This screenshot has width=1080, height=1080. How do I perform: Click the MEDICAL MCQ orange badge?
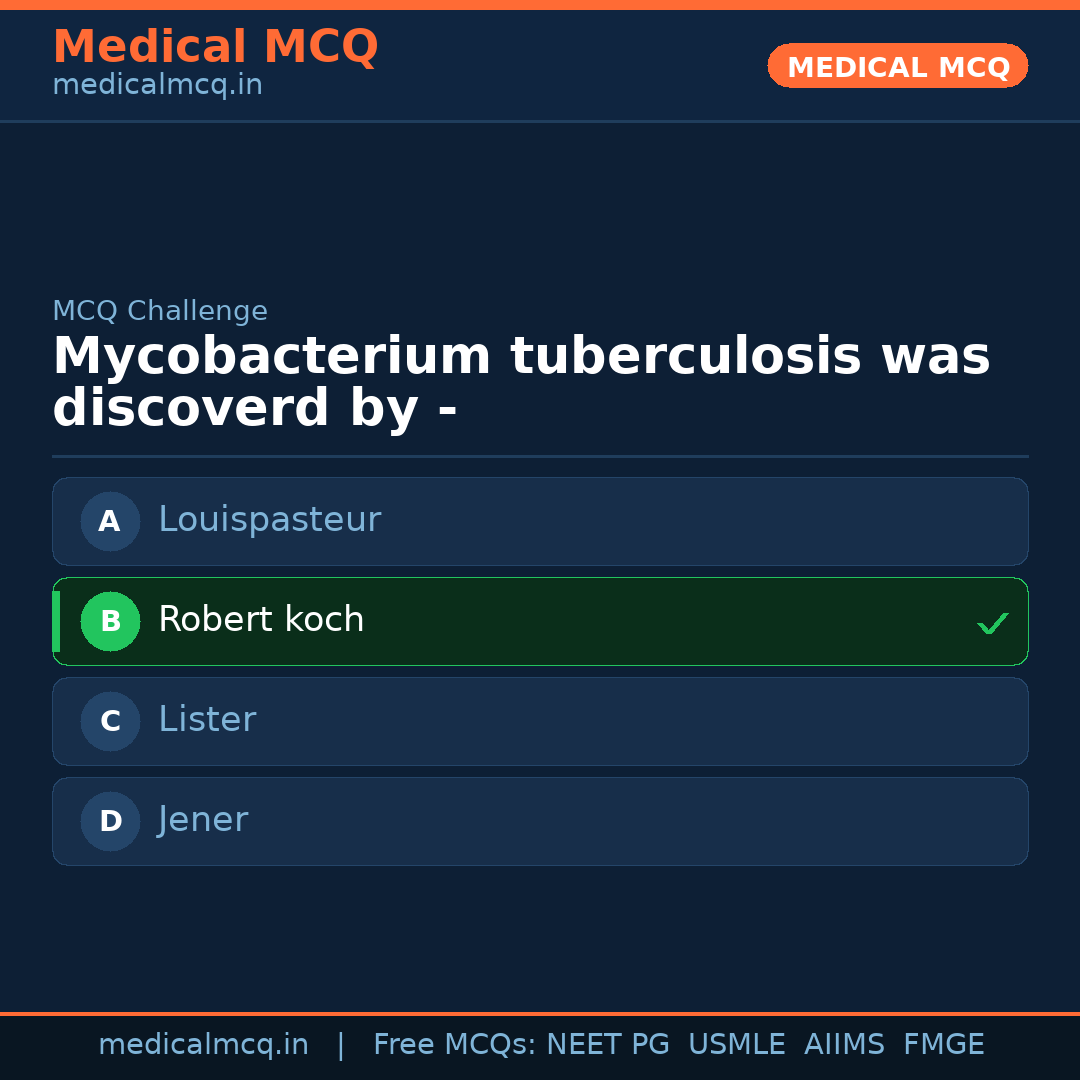[x=897, y=66]
